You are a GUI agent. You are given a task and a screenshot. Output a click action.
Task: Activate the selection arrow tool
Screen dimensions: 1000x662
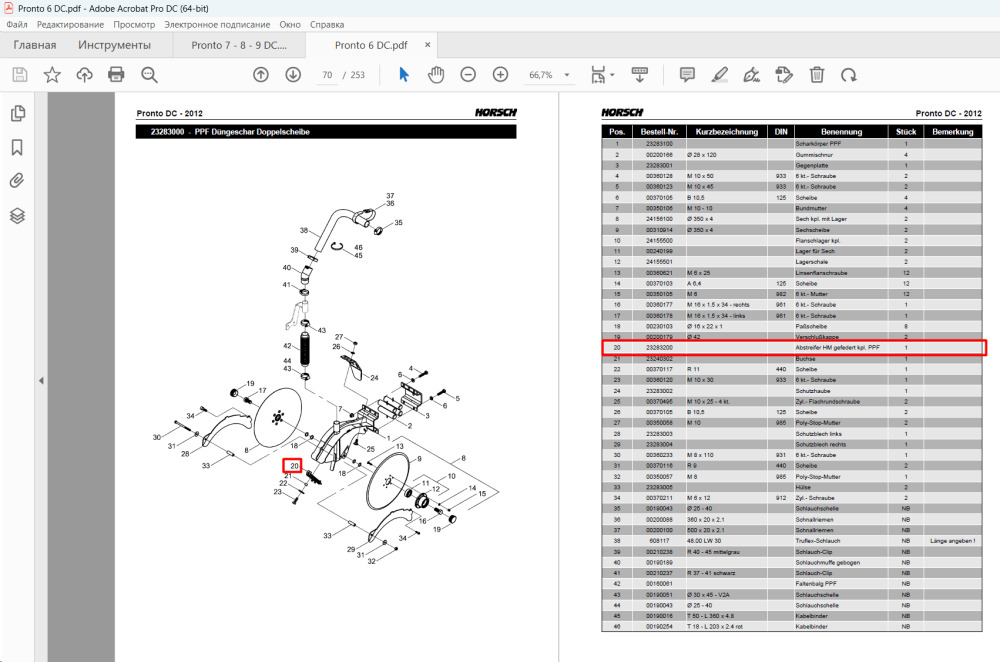(x=404, y=75)
